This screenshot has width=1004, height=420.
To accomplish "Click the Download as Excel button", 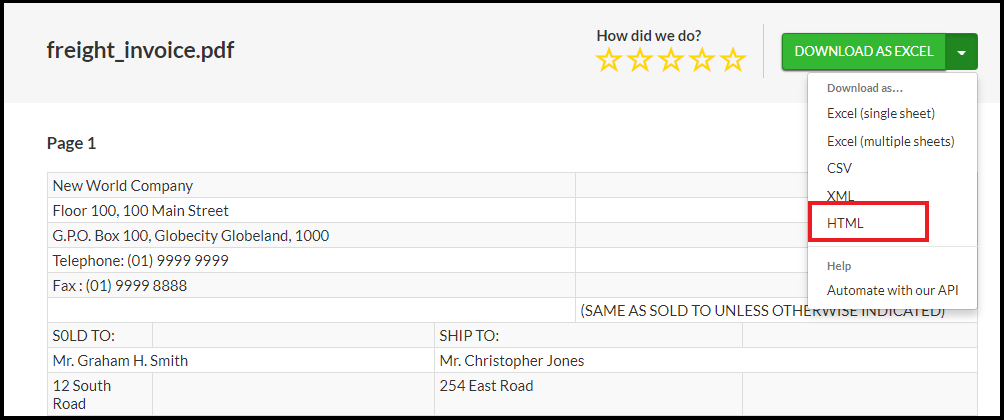I will click(x=863, y=51).
